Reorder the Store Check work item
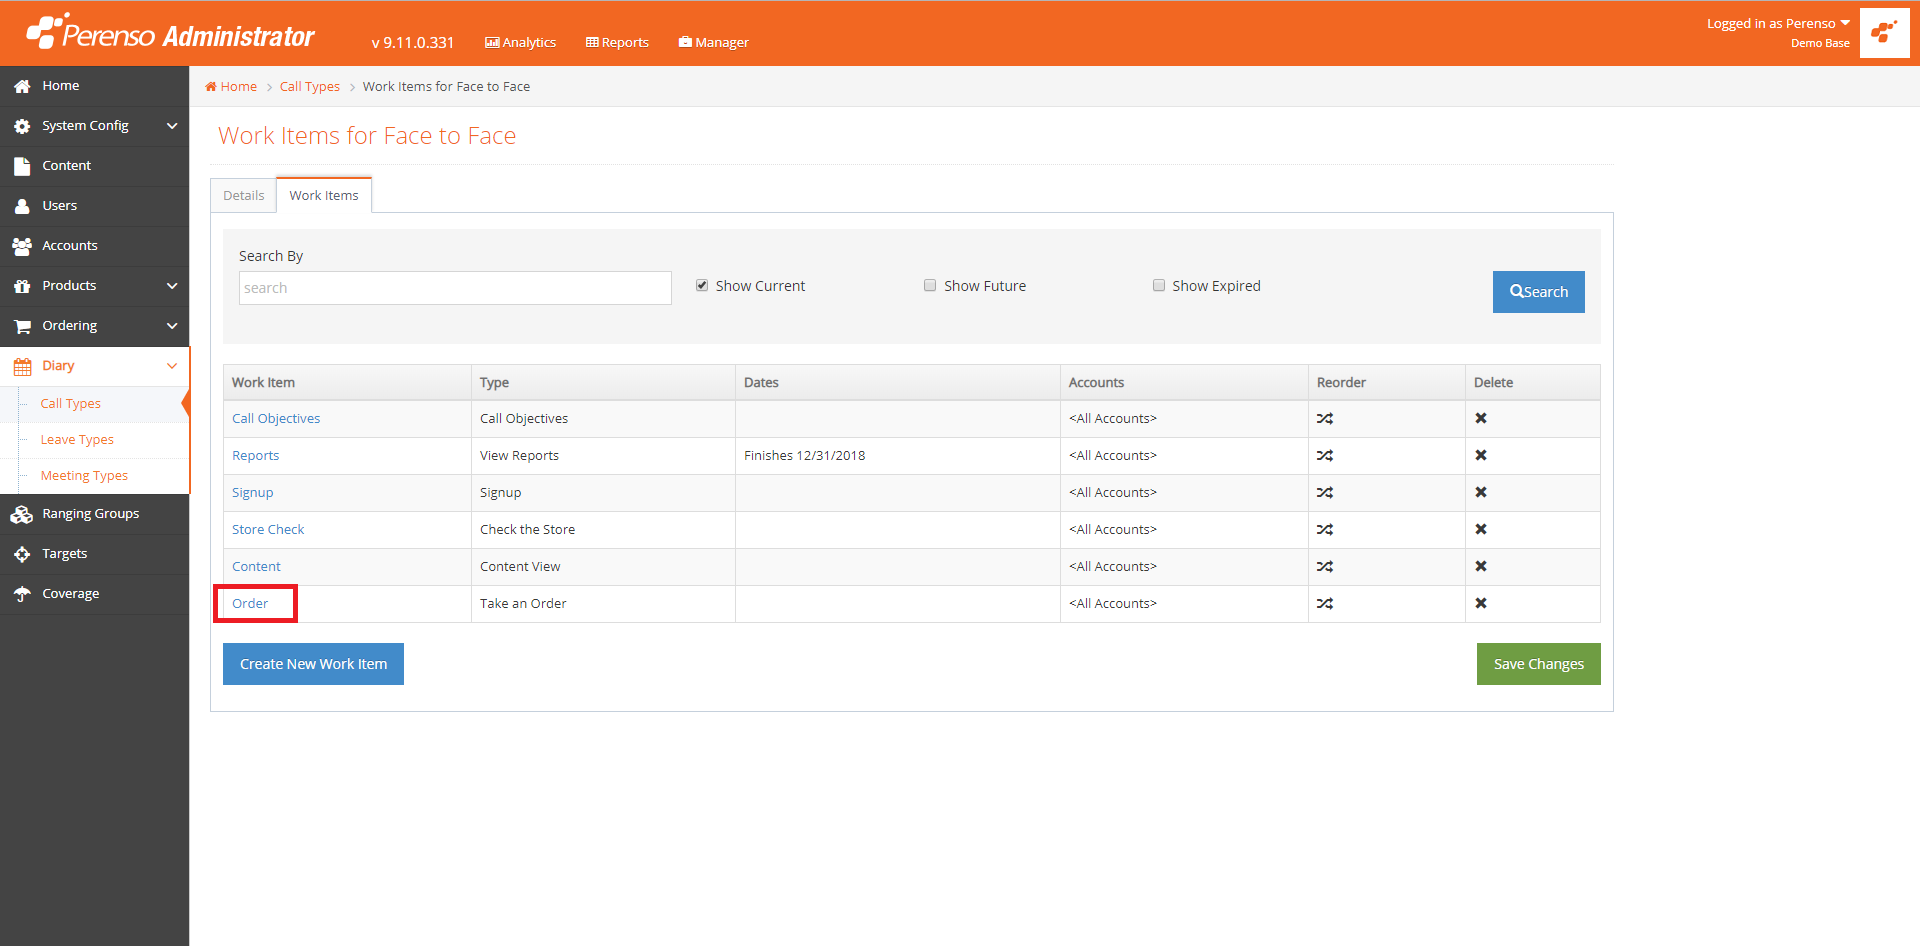Viewport: 1920px width, 946px height. pos(1325,530)
